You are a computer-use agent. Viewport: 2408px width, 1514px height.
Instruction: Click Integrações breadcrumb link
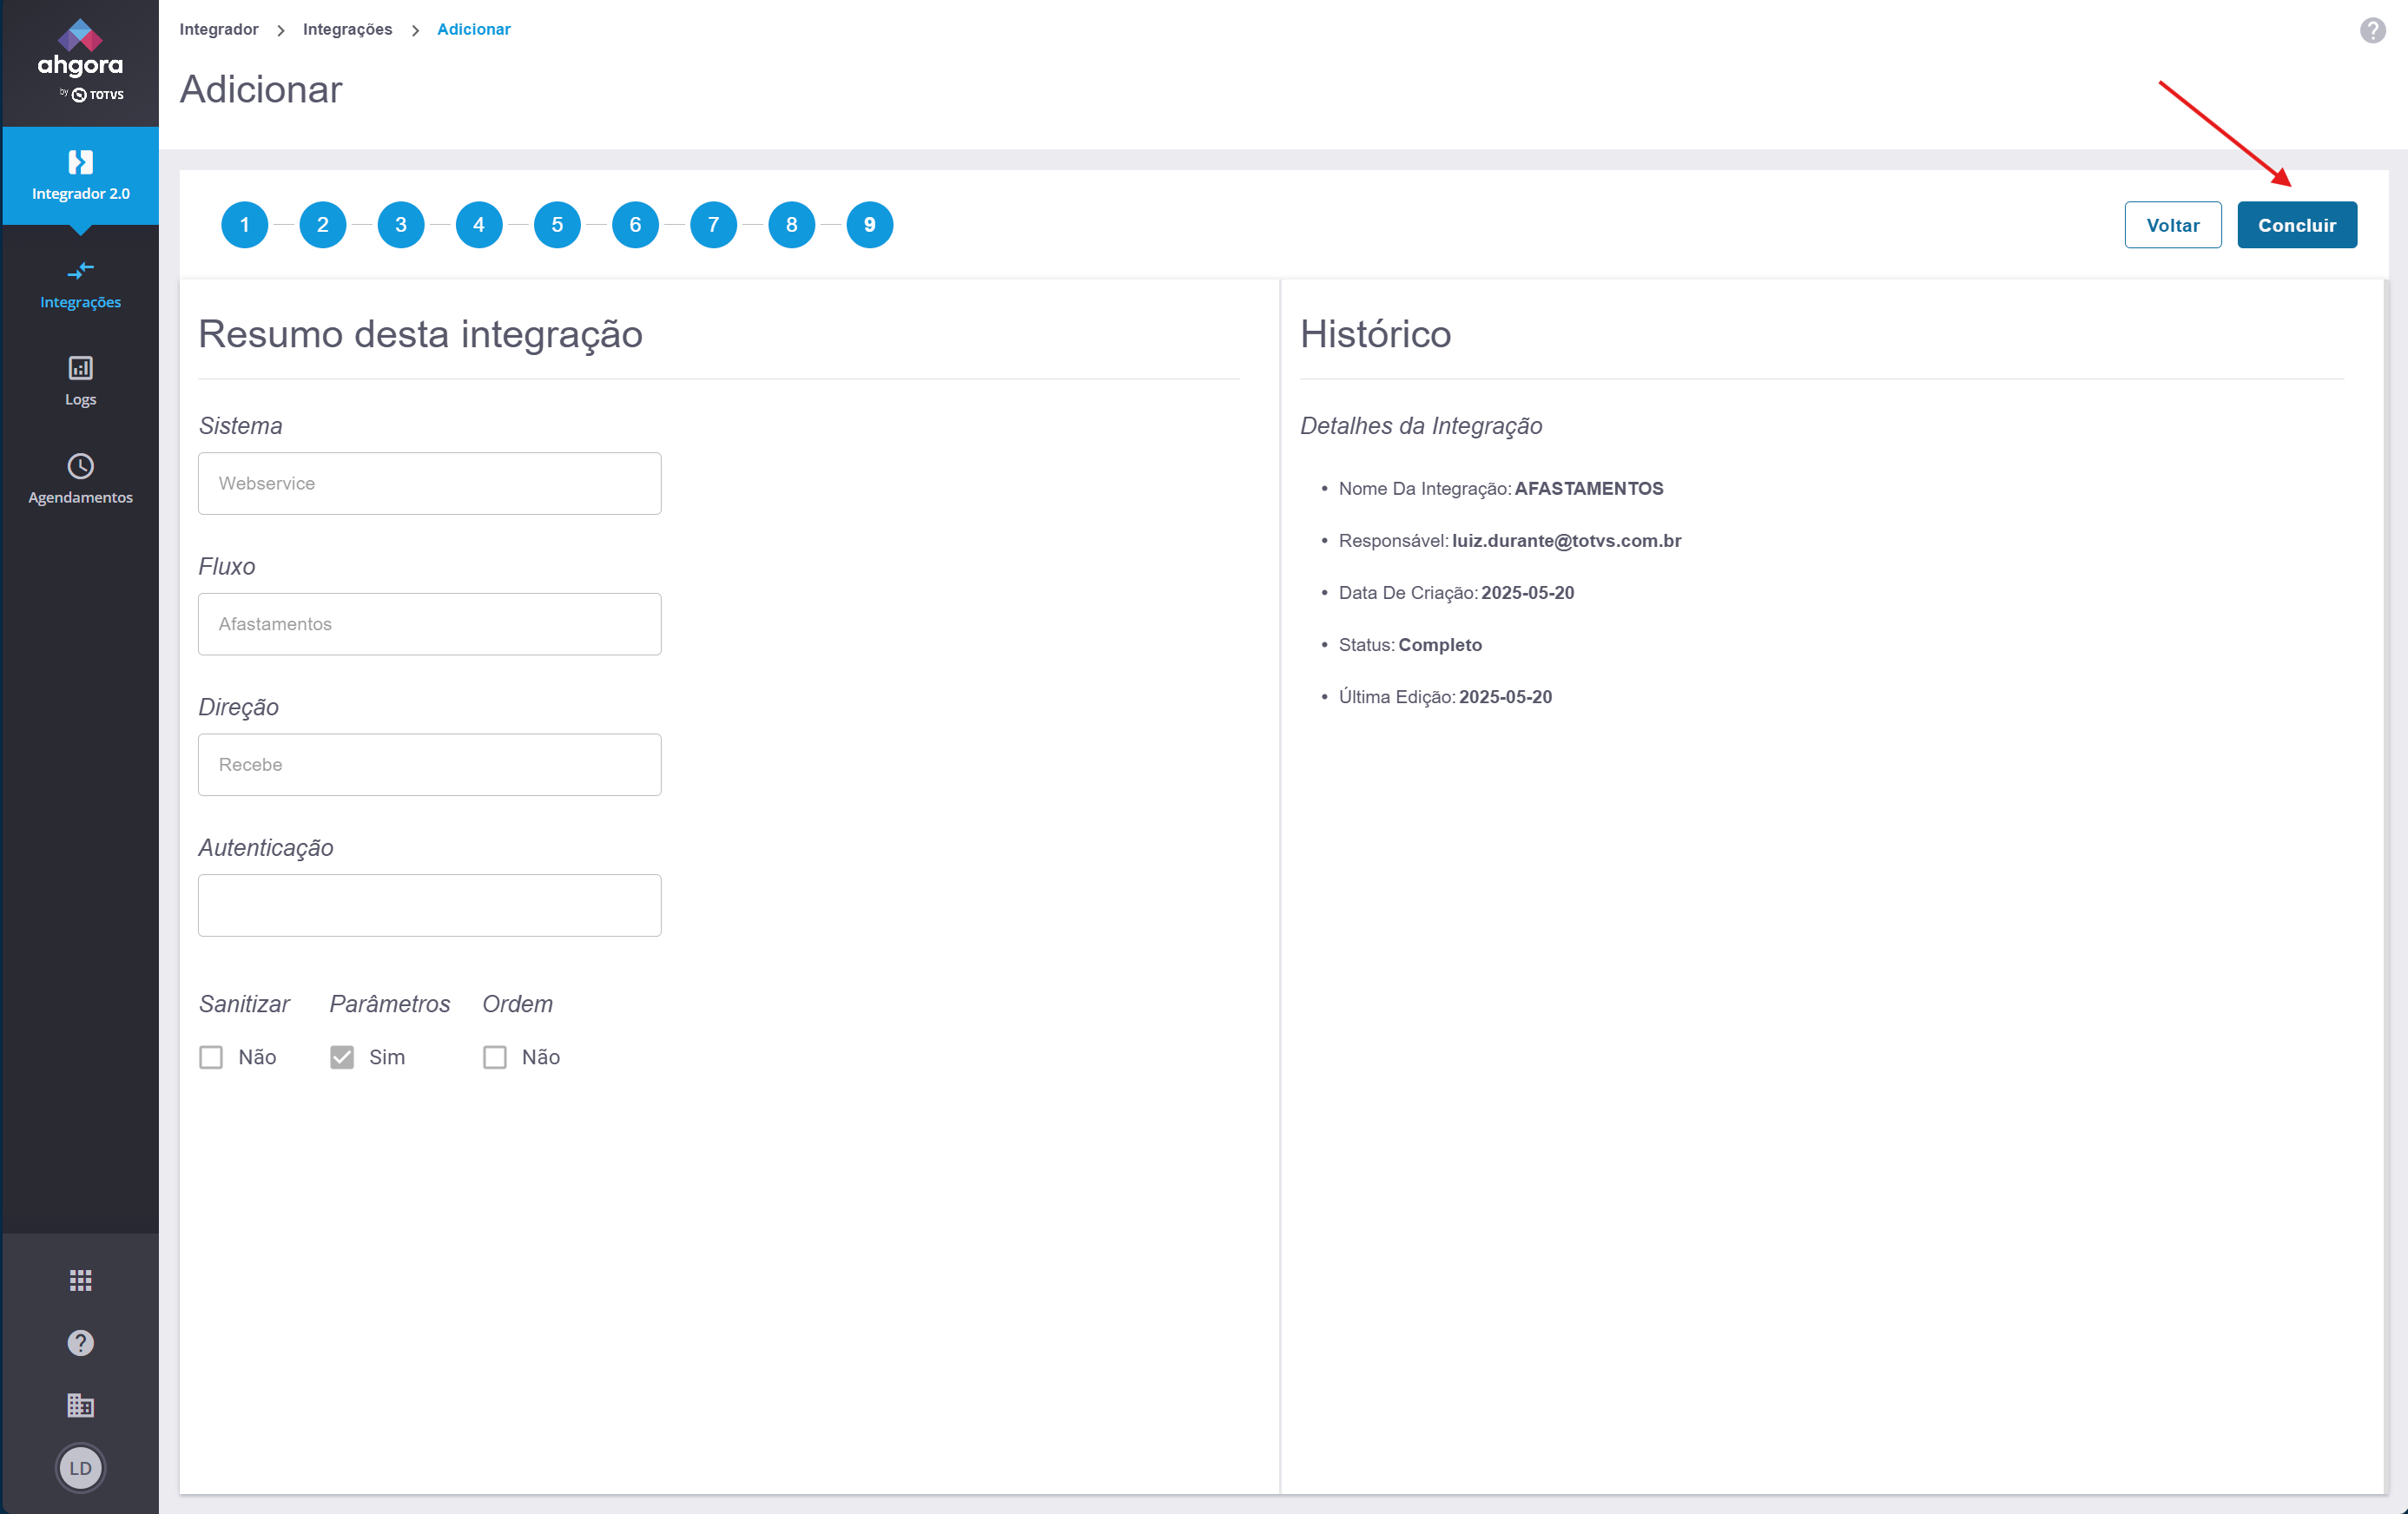point(347,29)
